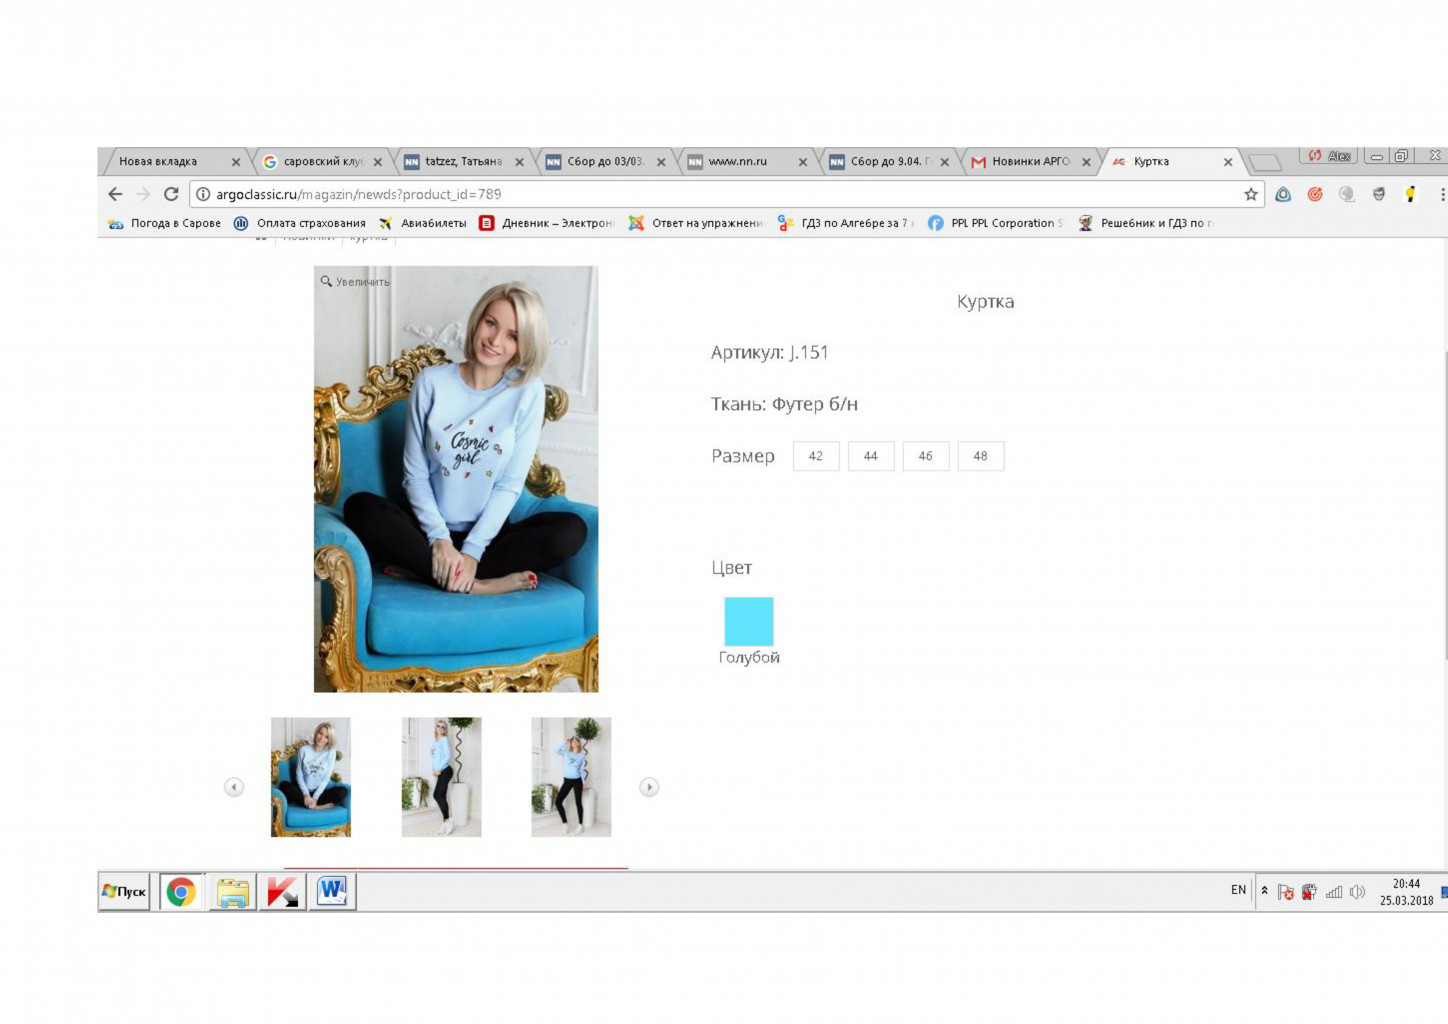Open the 'PPL PPL Corporation' bookmark

coord(995,223)
